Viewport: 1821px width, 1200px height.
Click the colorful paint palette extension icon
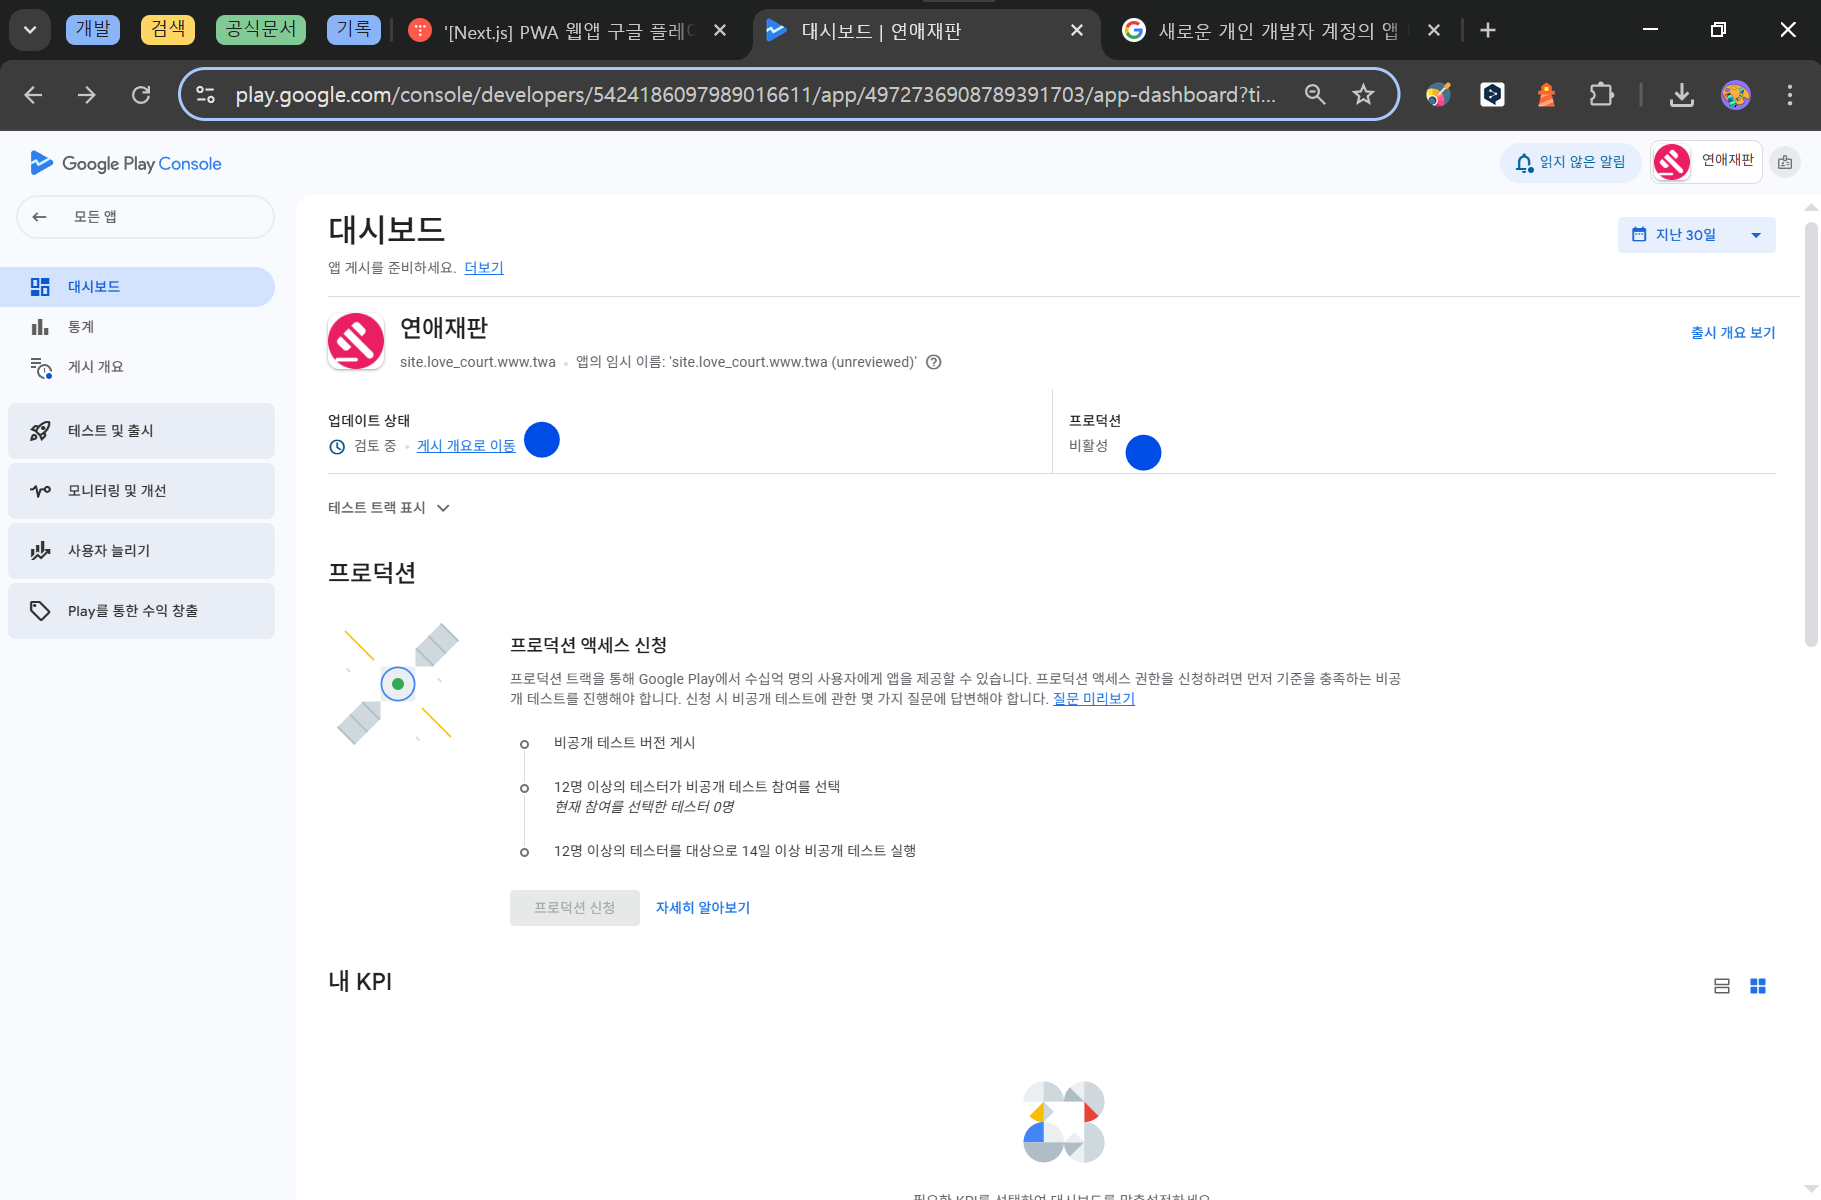pyautogui.click(x=1439, y=95)
